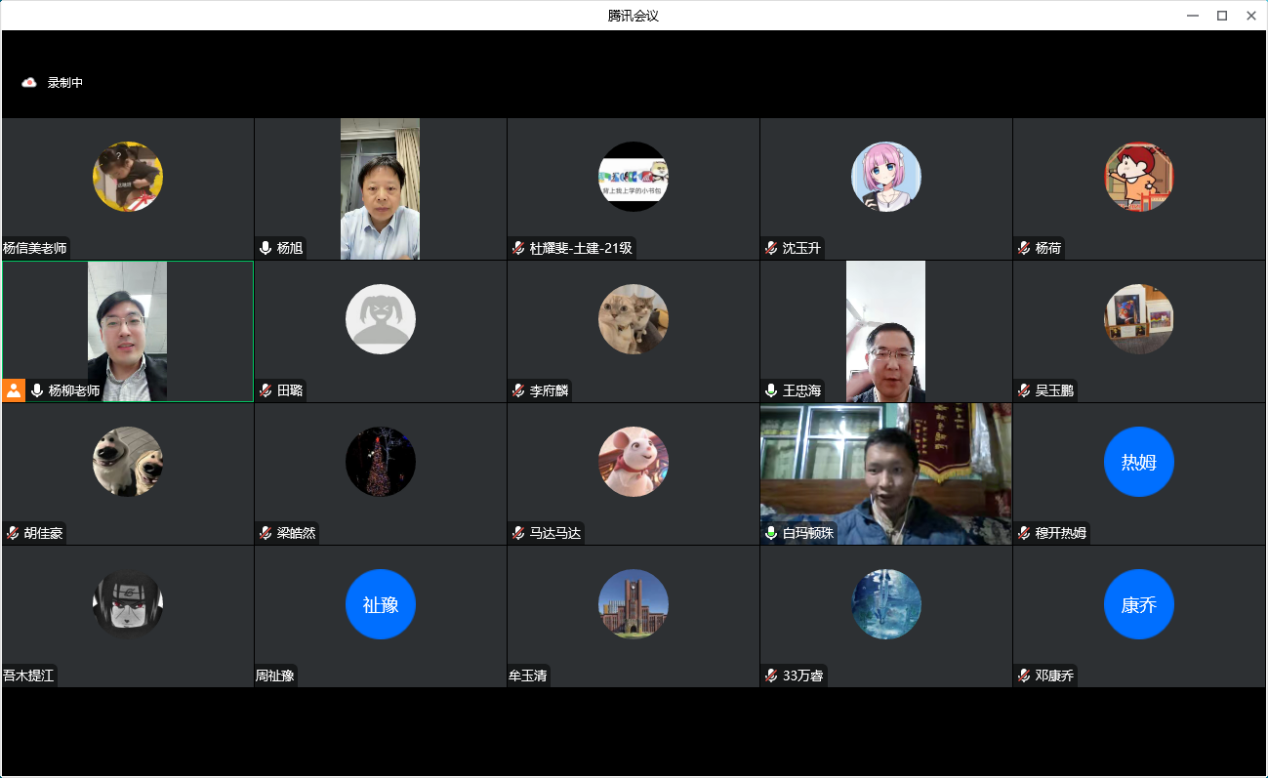This screenshot has height=778, width=1268.
Task: Select the 录制中 recording status label
Action: pyautogui.click(x=65, y=83)
